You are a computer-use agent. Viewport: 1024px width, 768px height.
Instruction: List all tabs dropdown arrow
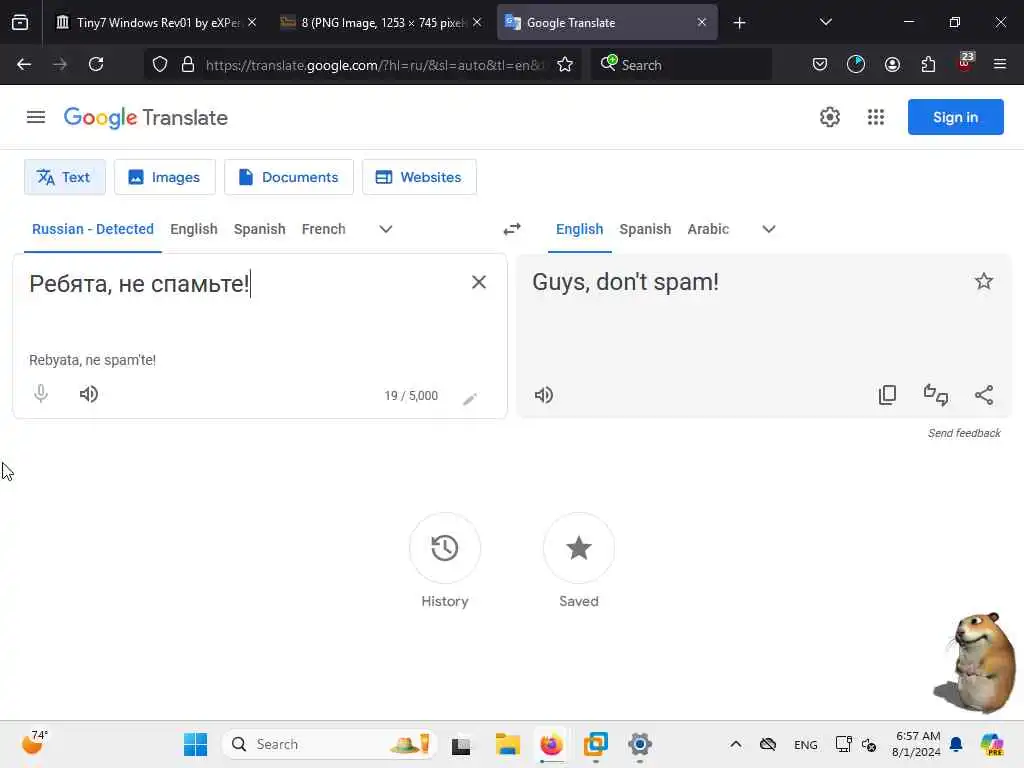(825, 23)
